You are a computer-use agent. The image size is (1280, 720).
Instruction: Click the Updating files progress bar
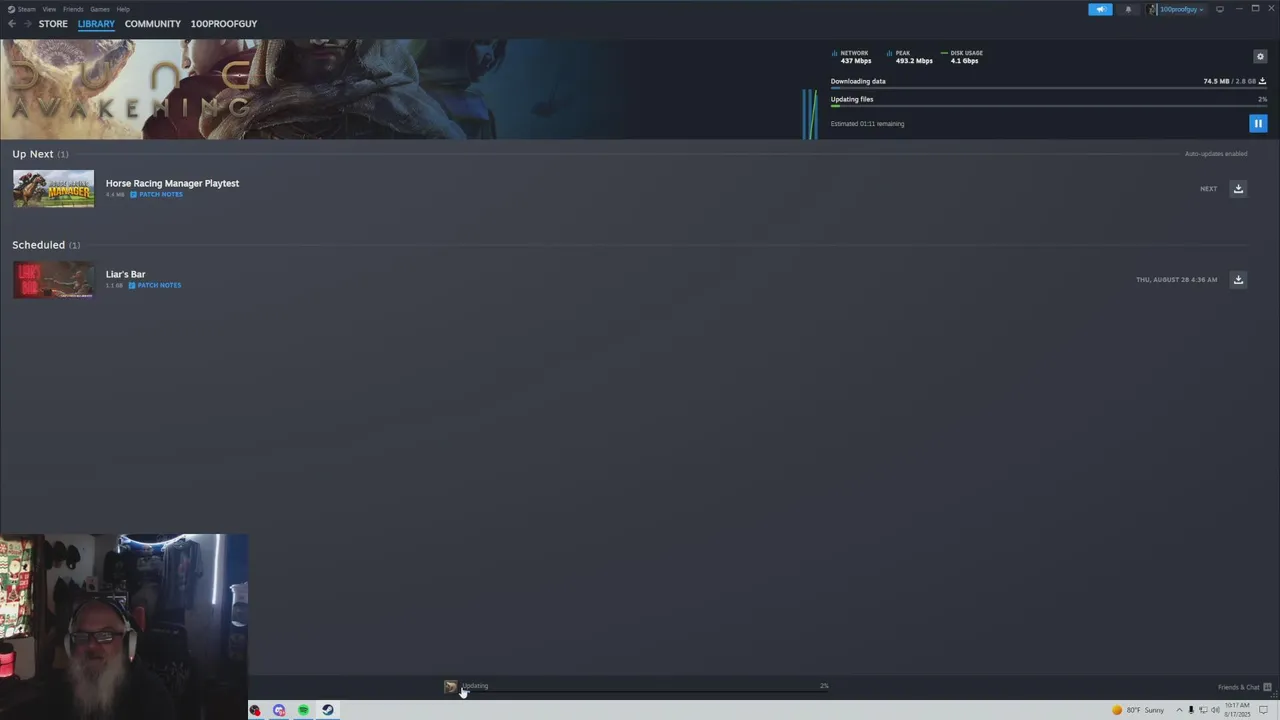1049,106
